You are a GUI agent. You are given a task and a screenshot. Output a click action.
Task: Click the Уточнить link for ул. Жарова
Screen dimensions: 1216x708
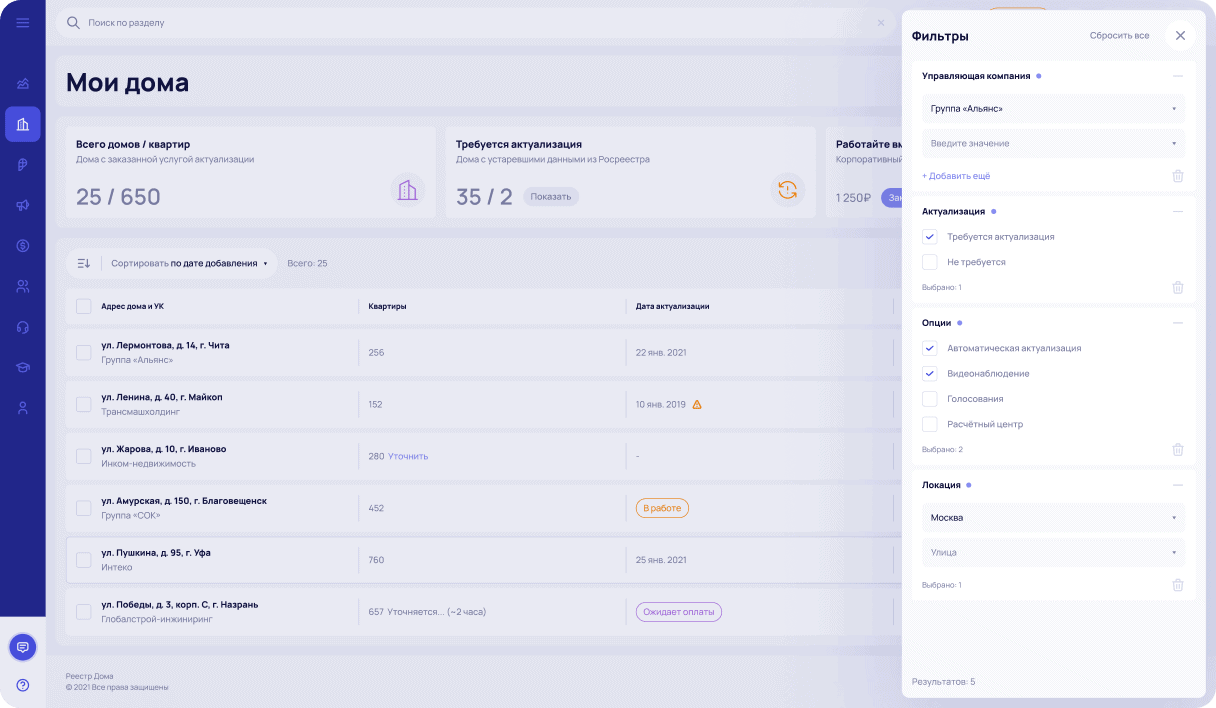click(408, 456)
